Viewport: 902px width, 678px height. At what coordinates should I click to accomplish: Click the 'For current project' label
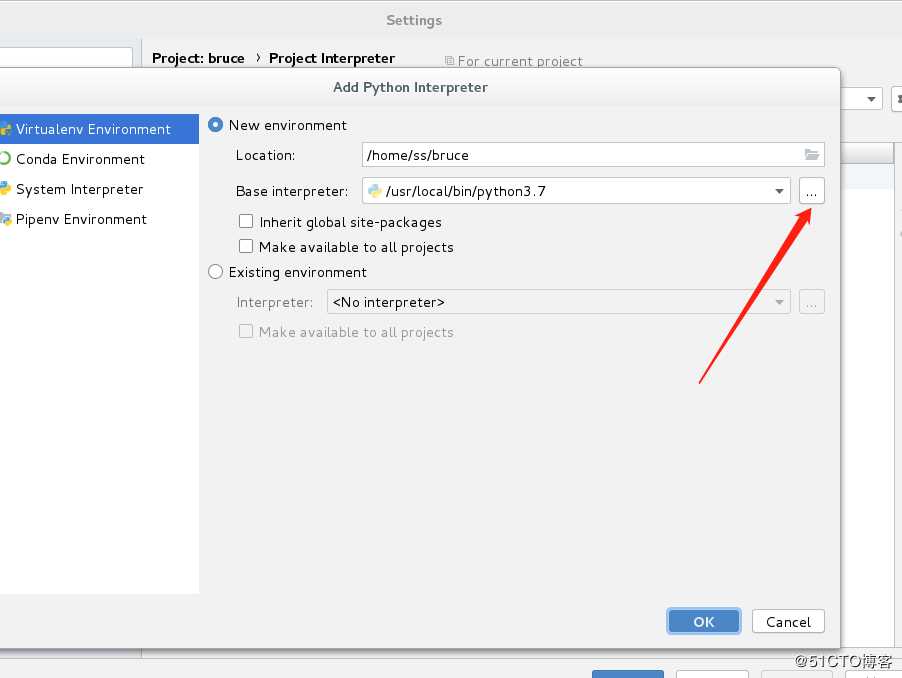click(520, 61)
